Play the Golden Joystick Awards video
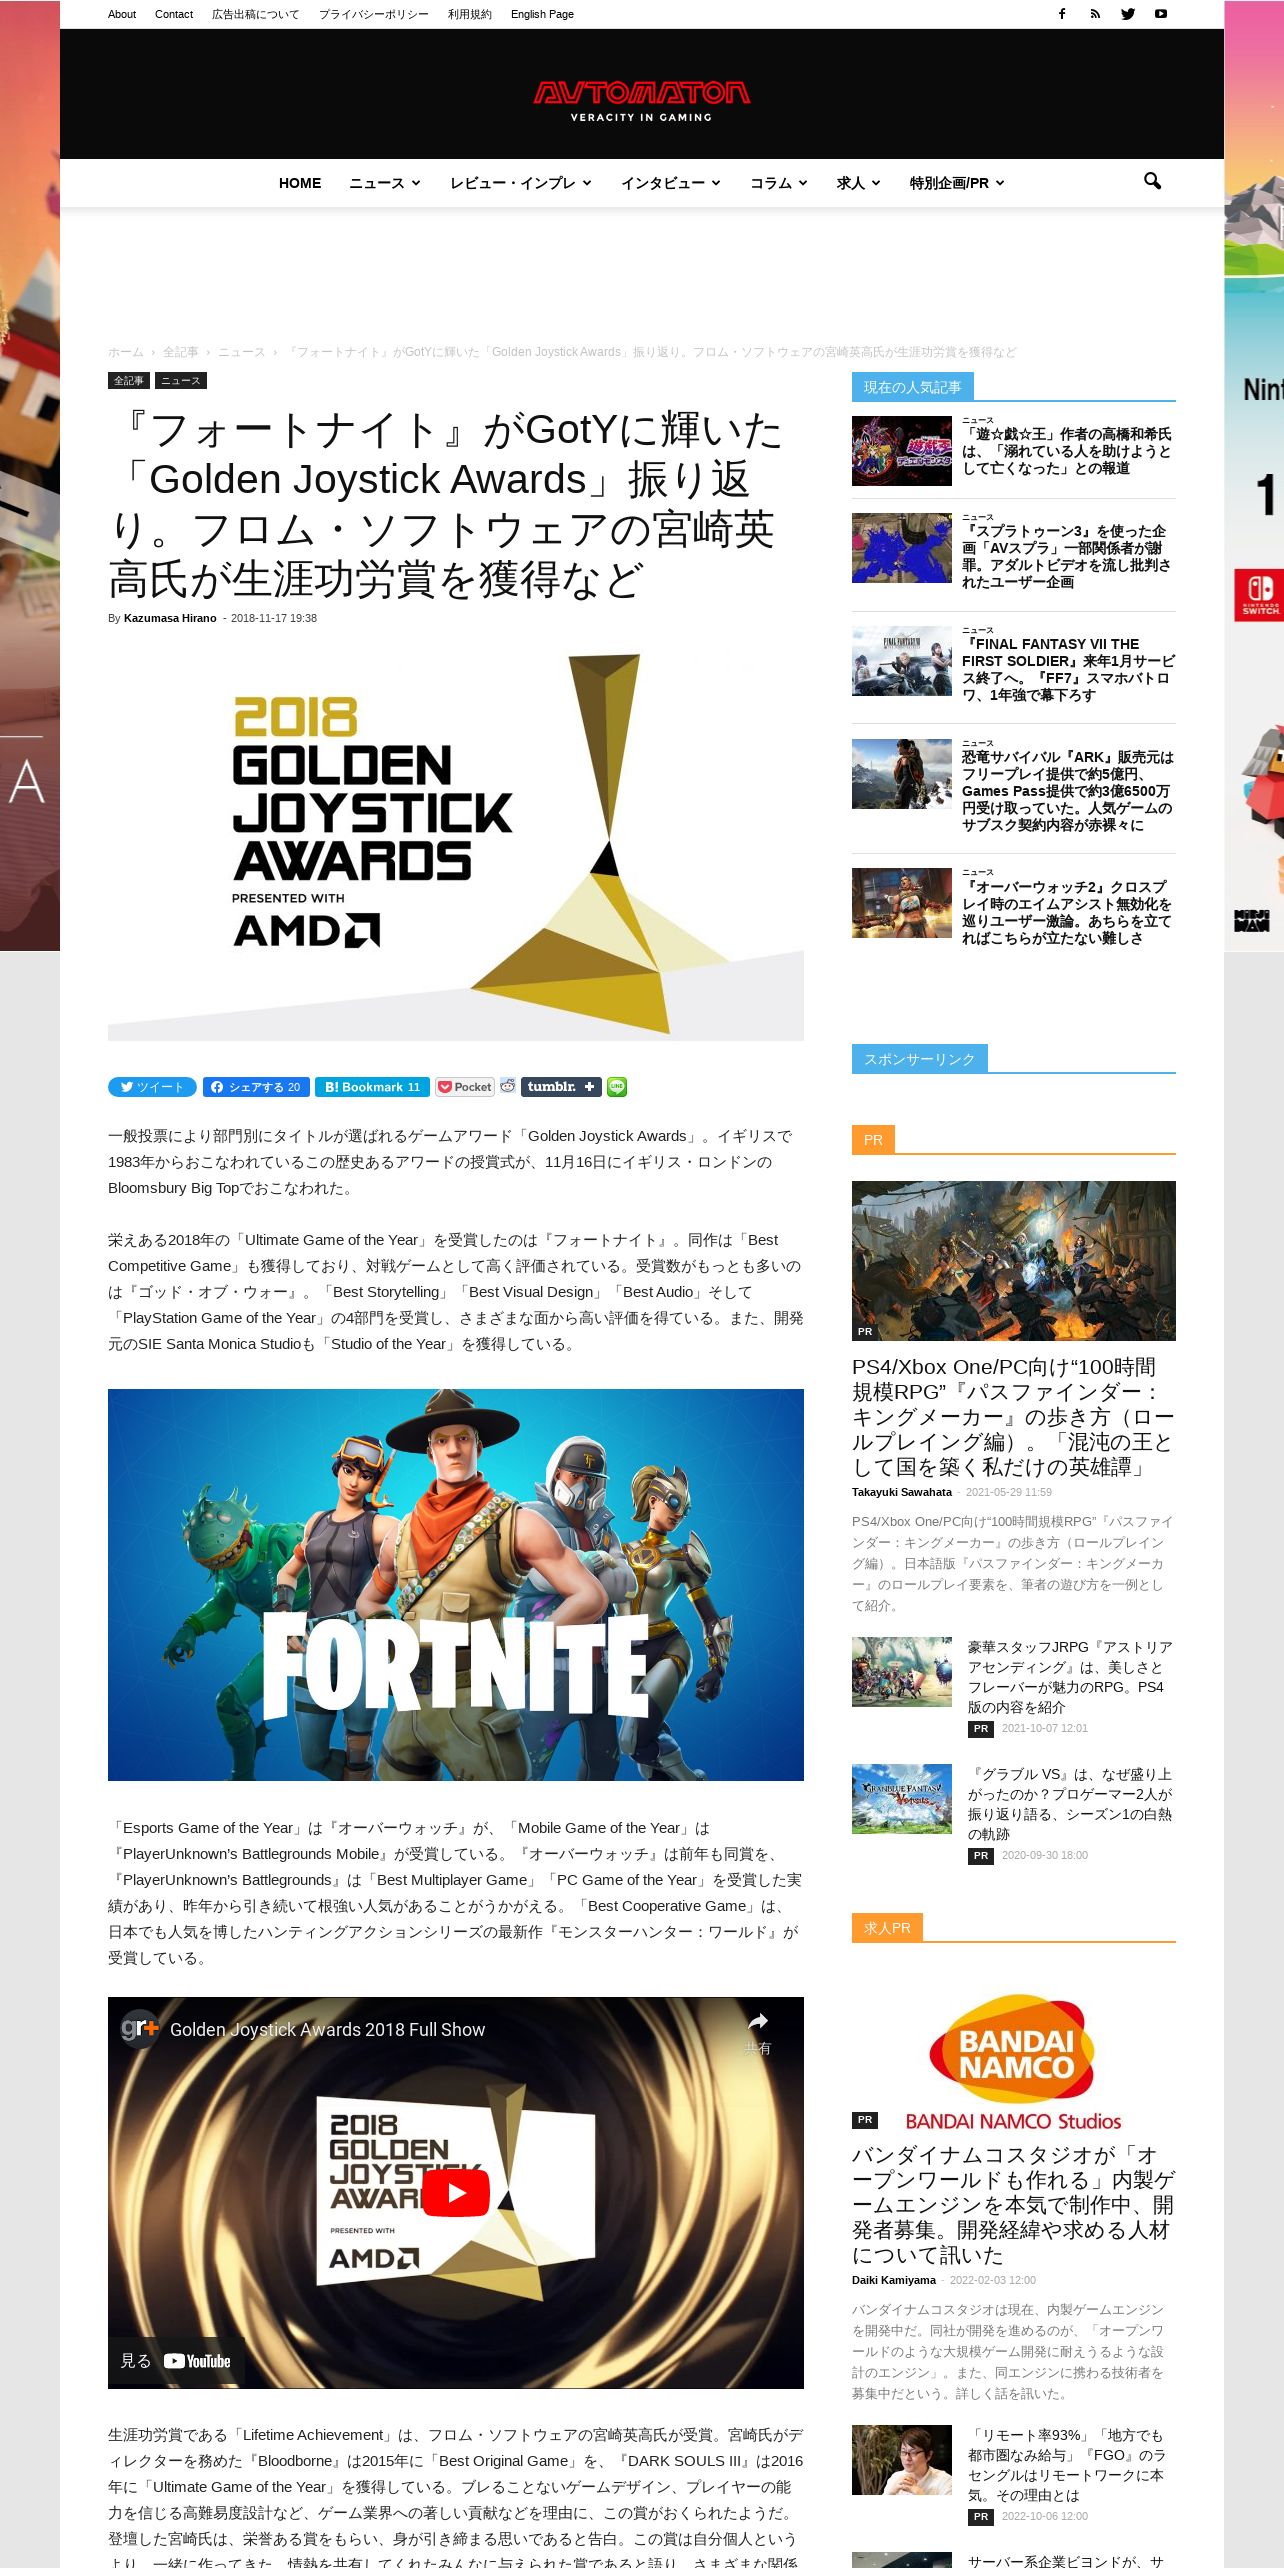Image resolution: width=1284 pixels, height=2568 pixels. (x=456, y=2193)
